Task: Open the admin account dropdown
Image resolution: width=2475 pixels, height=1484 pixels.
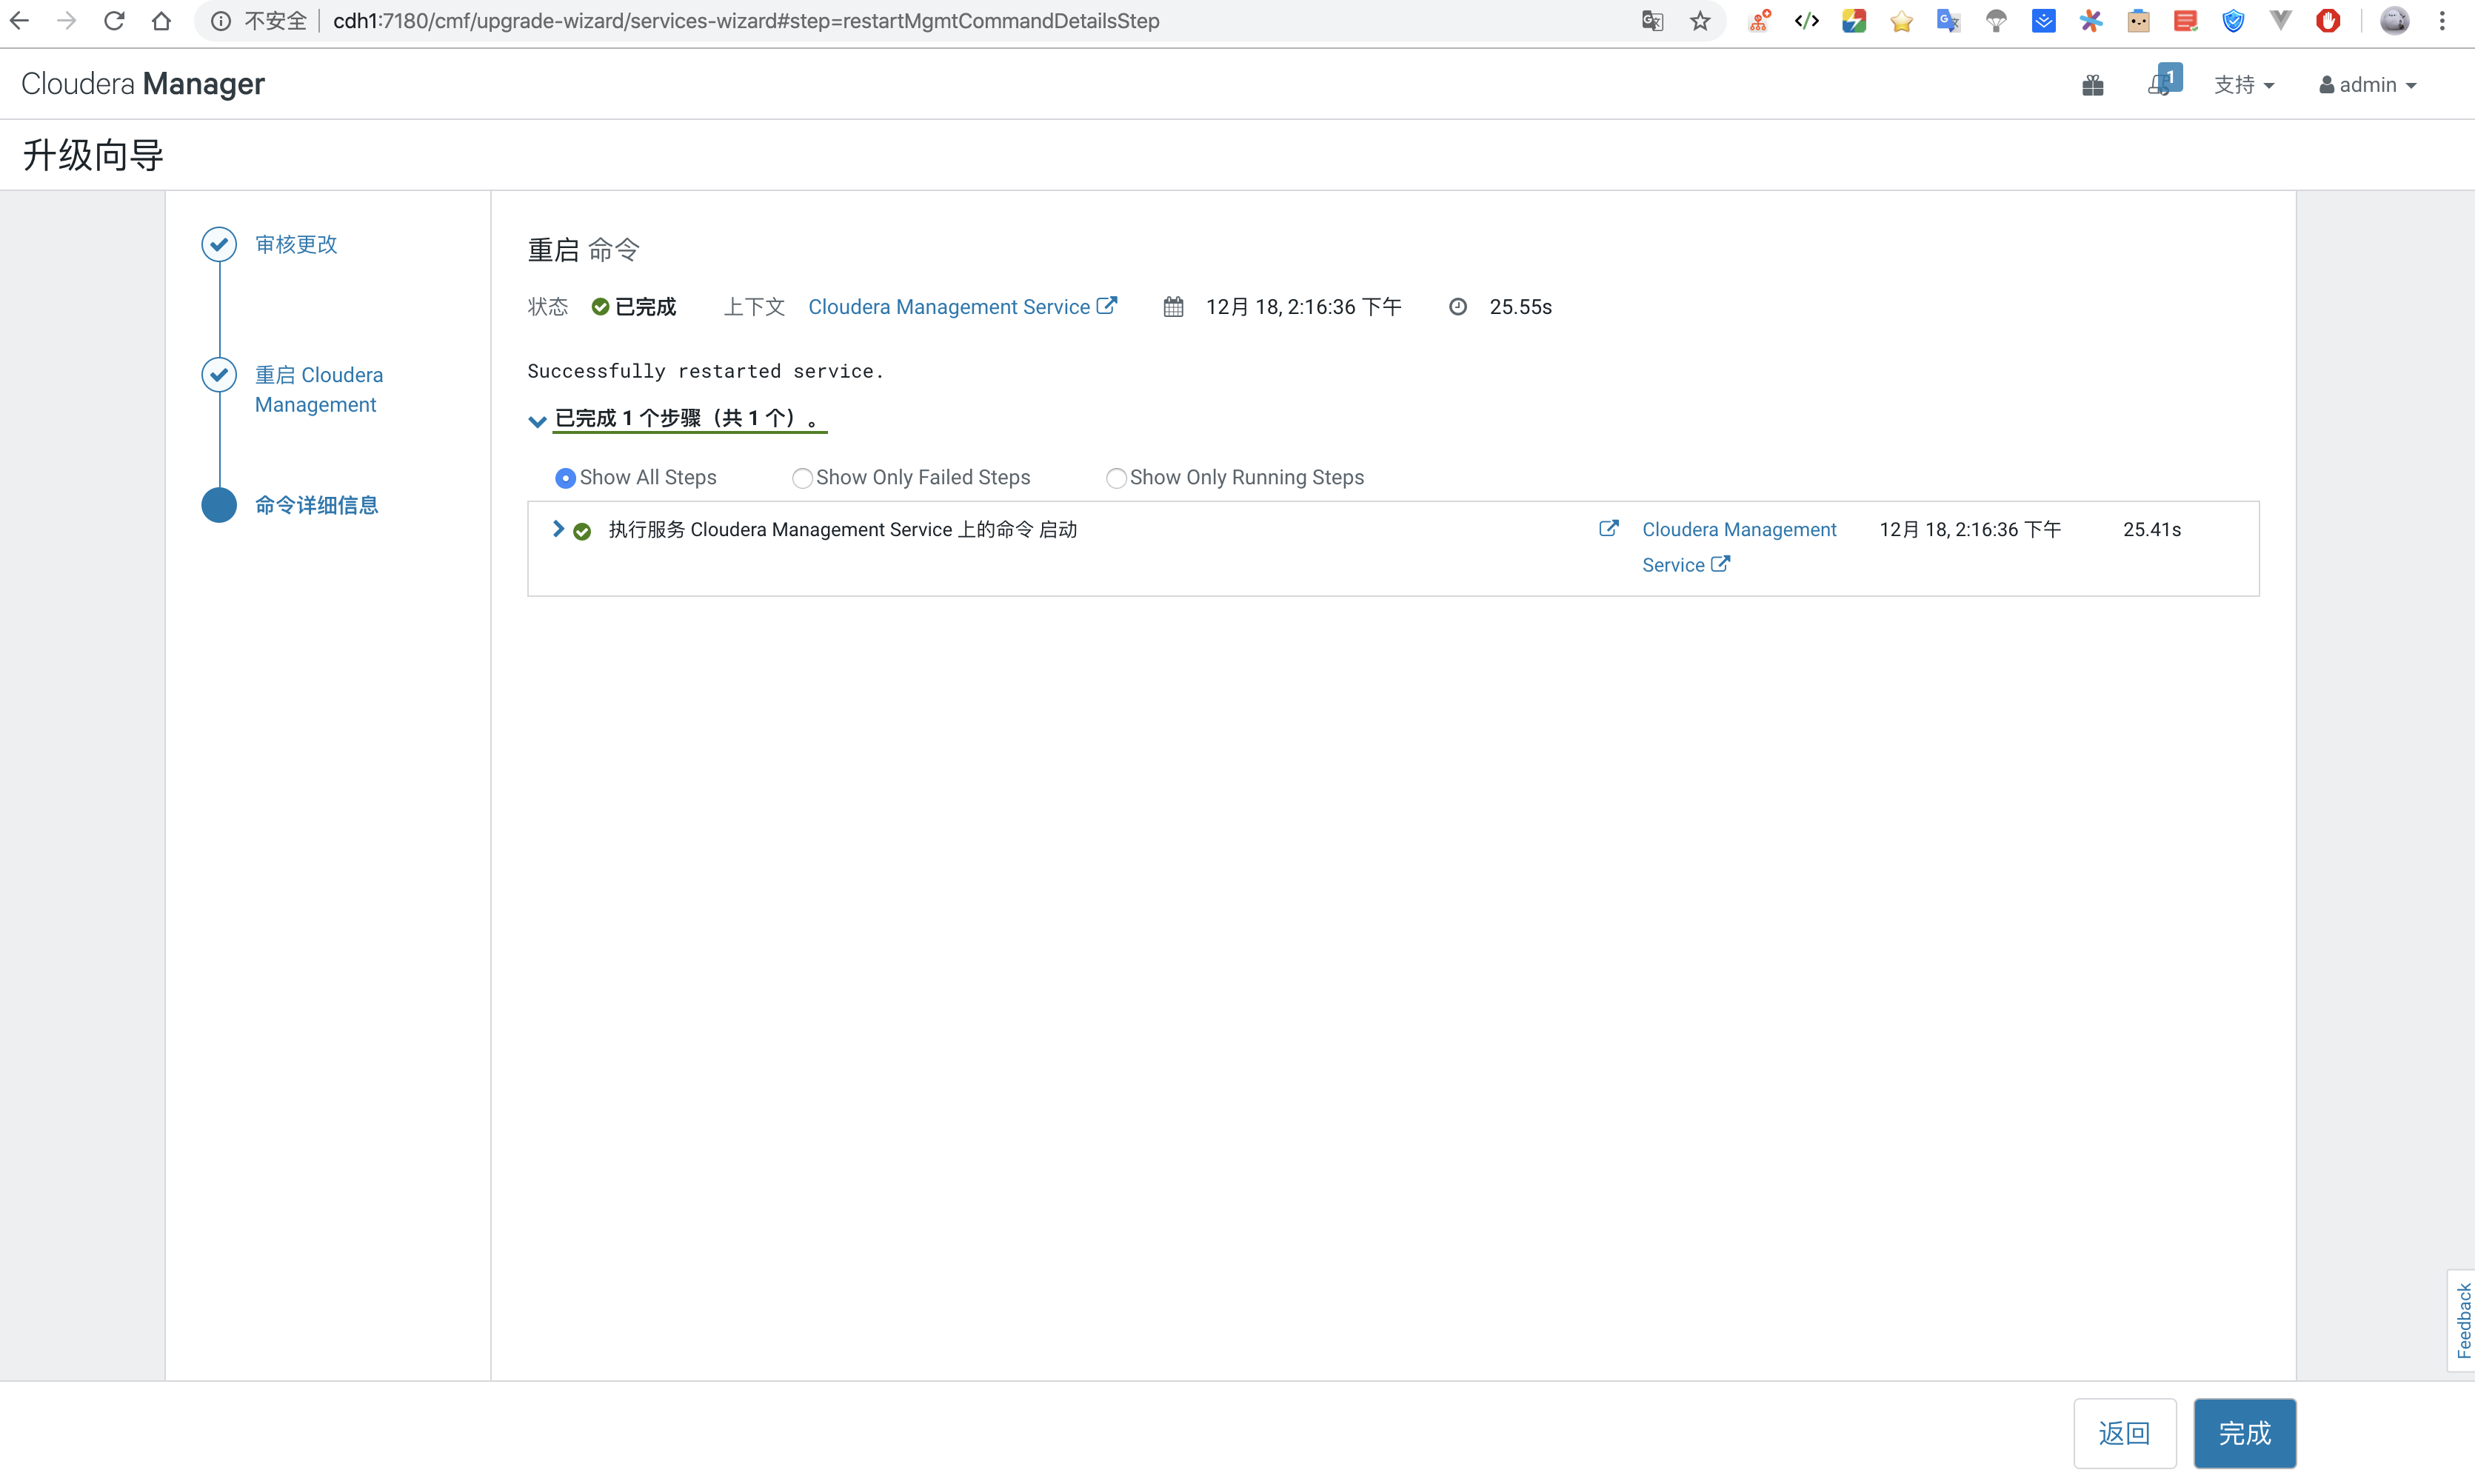Action: 2368,84
